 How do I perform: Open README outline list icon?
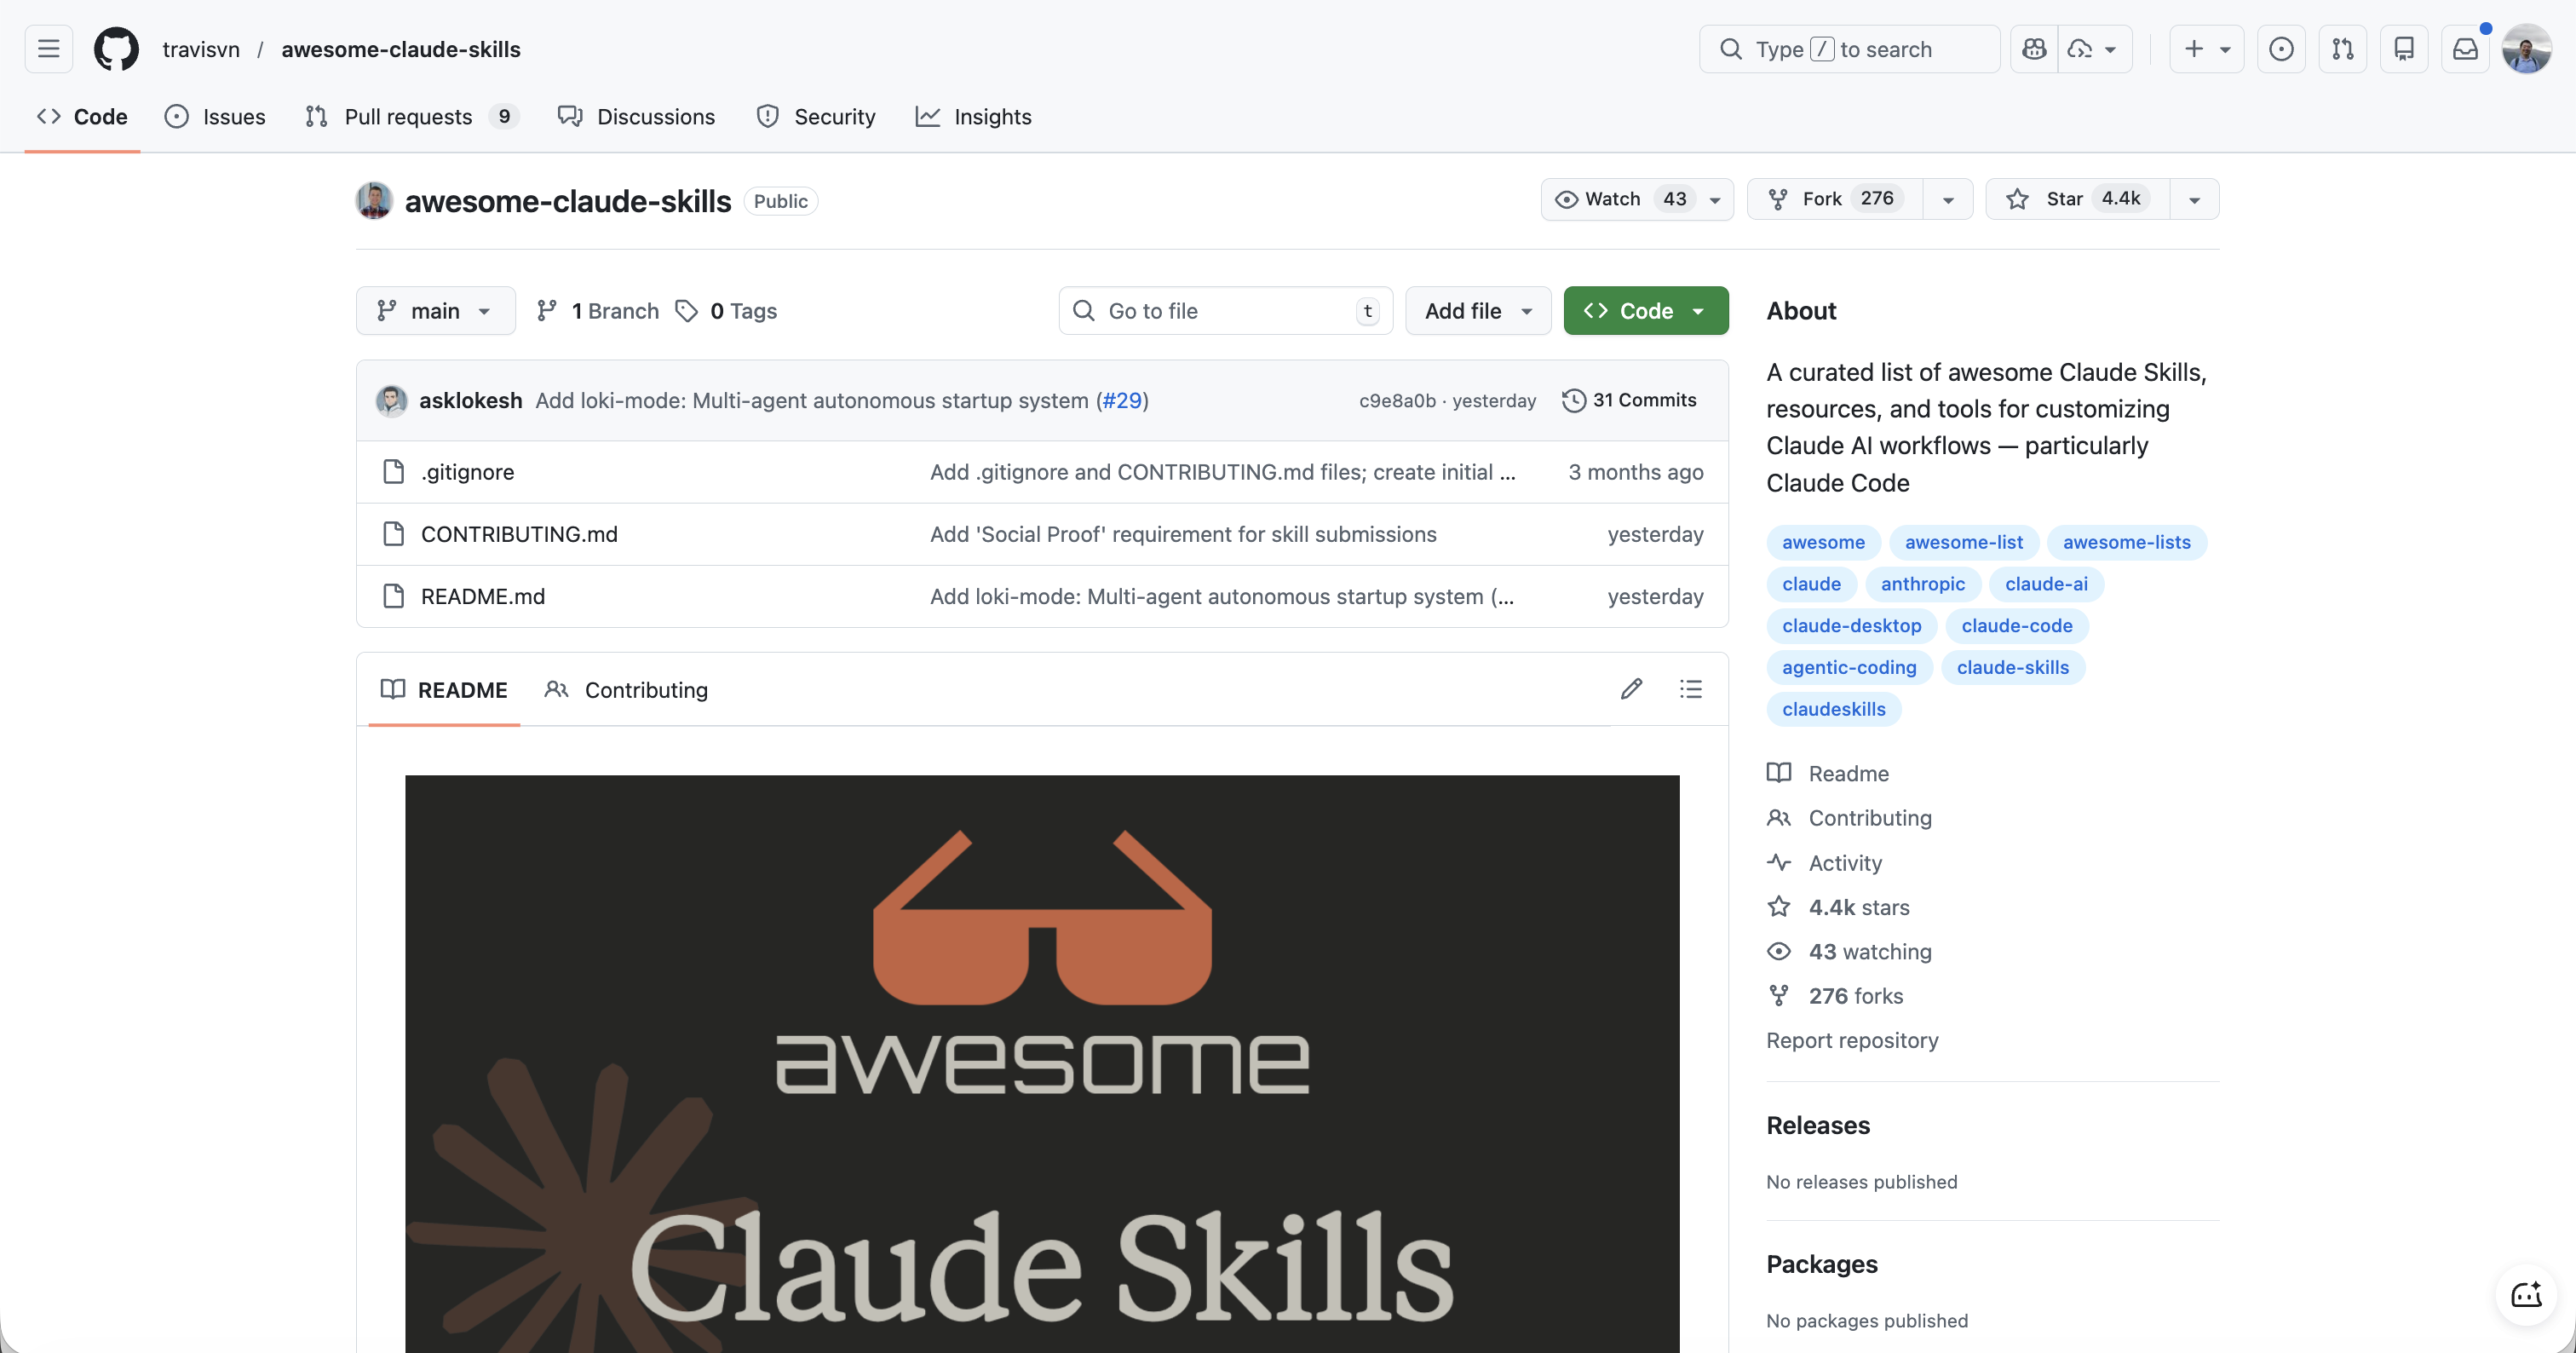pyautogui.click(x=1690, y=689)
